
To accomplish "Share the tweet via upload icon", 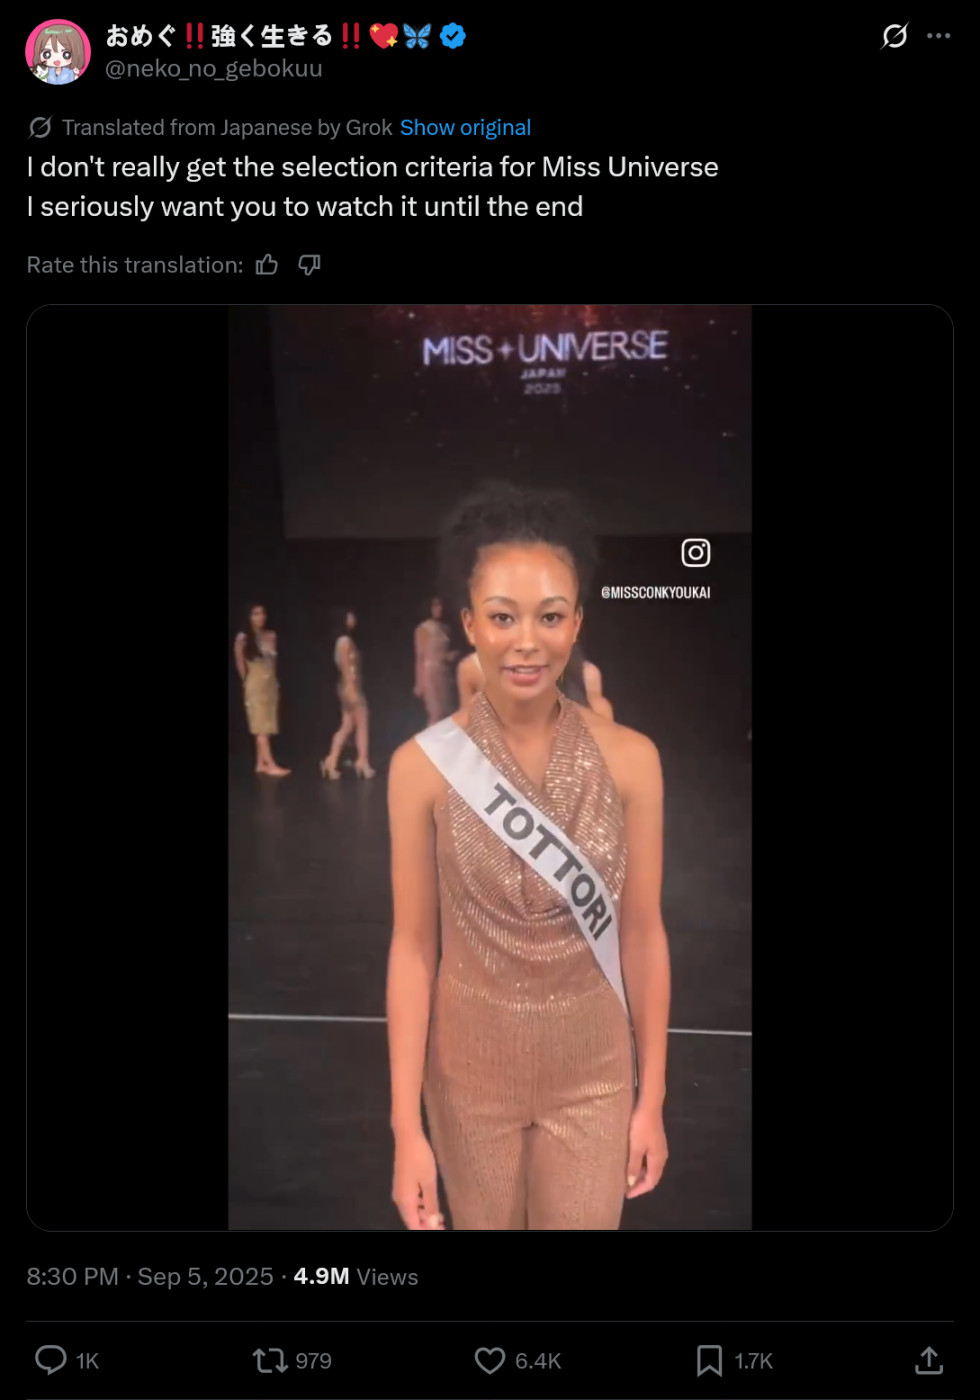I will (929, 1360).
